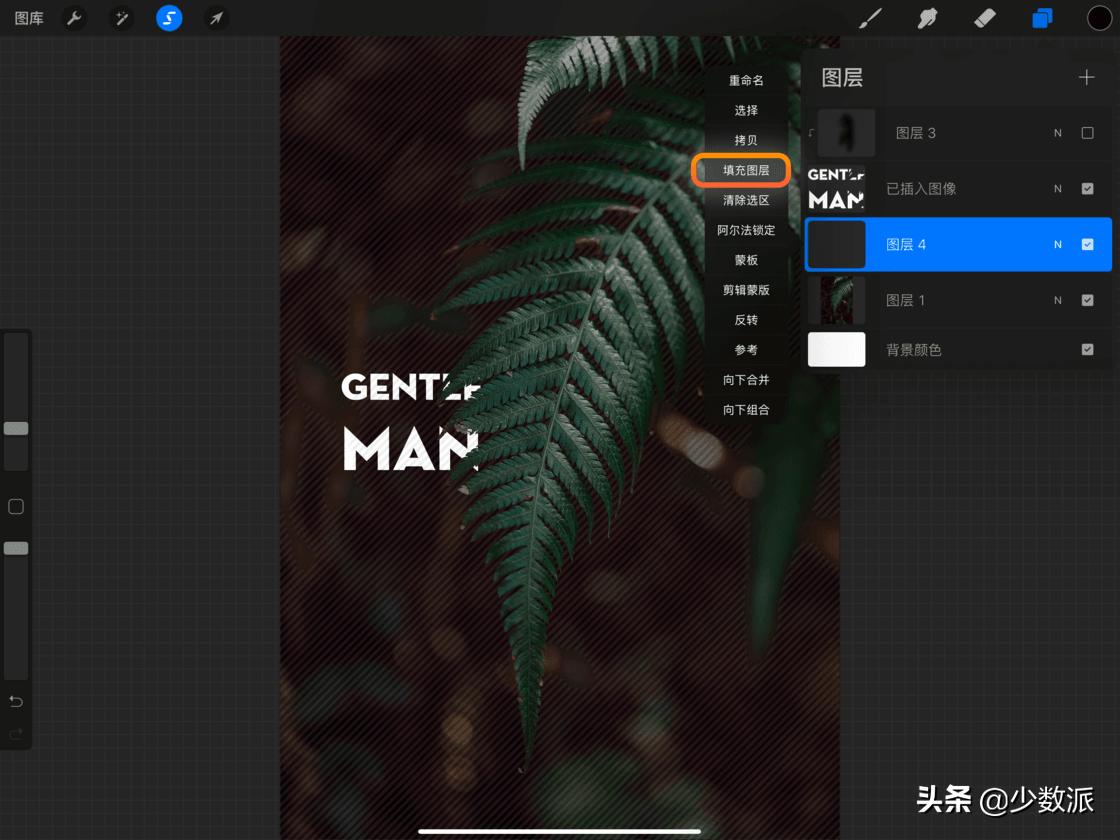This screenshot has width=1120, height=840.
Task: Choose 阿尔法锁定 in the layer menu
Action: pos(746,230)
